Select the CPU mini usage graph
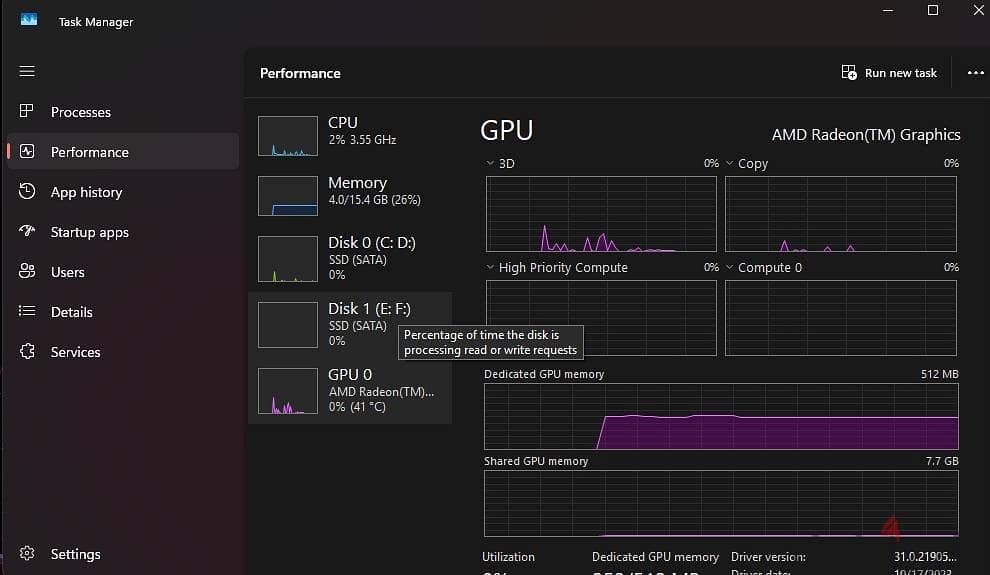Screen dimensions: 990x575 click(288, 136)
